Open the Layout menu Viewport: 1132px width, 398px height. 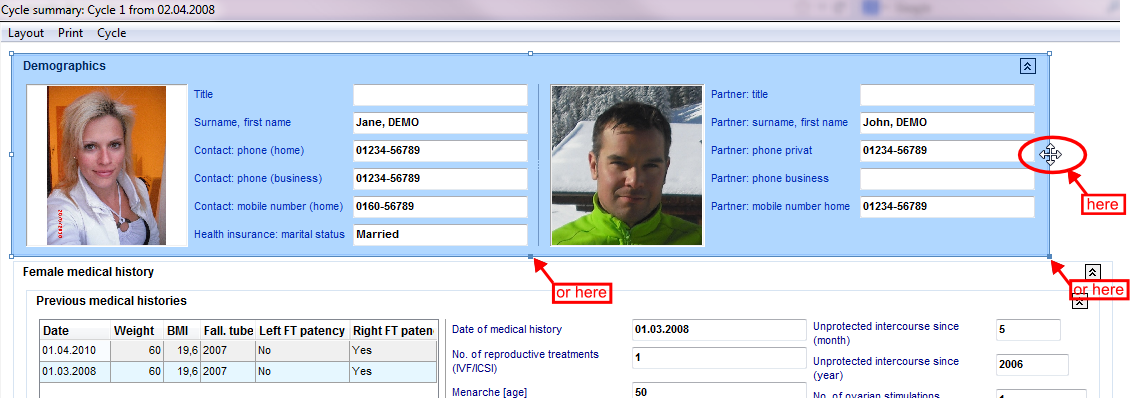tap(26, 33)
